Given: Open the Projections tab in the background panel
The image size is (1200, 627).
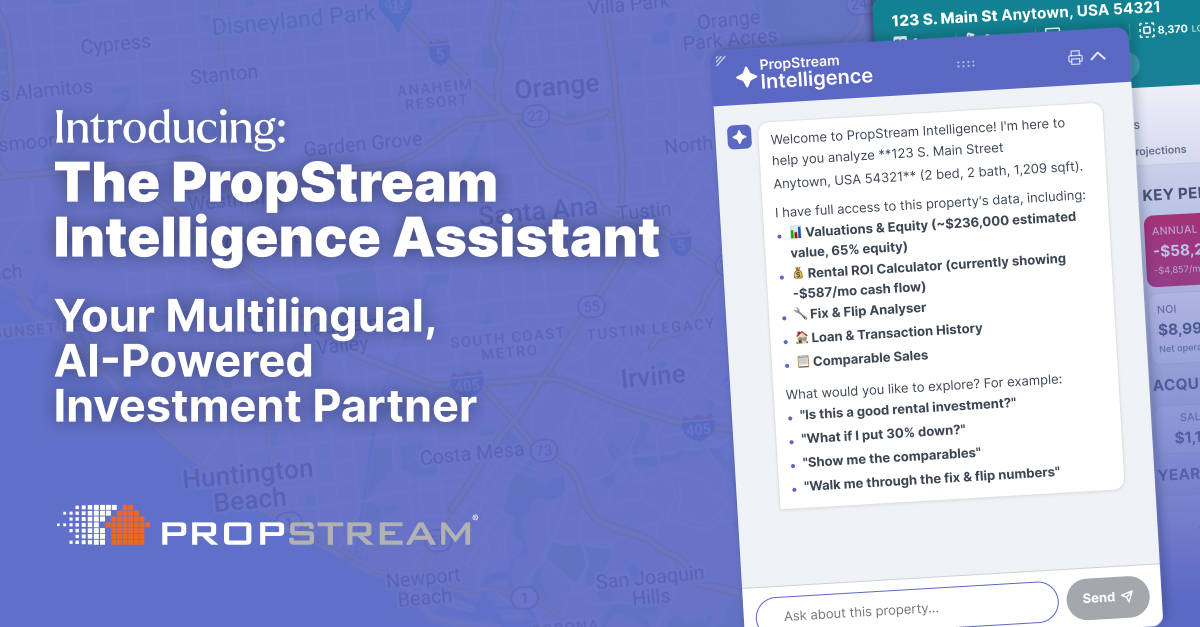Looking at the screenshot, I should click(x=1160, y=150).
